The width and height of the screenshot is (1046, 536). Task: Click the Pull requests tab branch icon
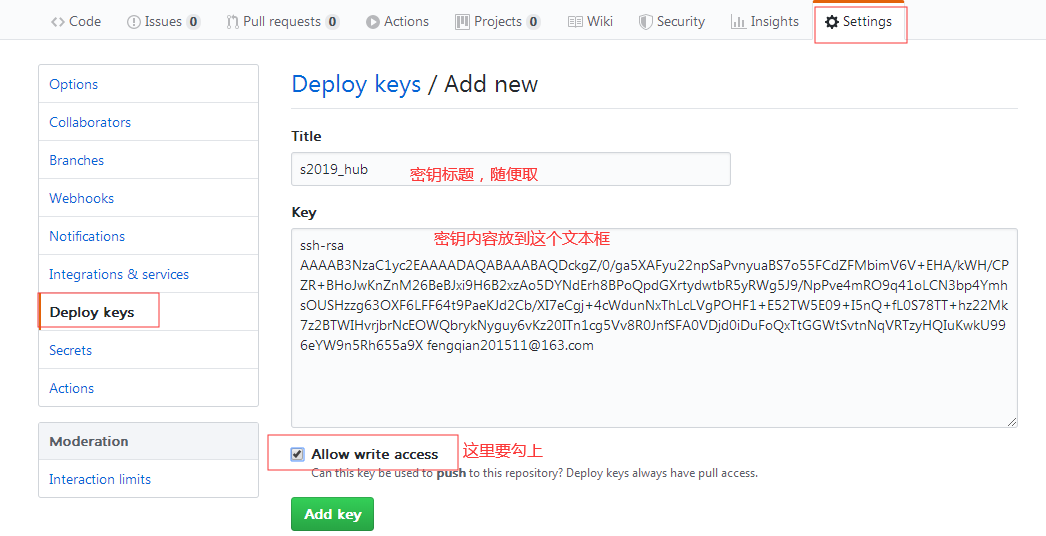tap(232, 22)
